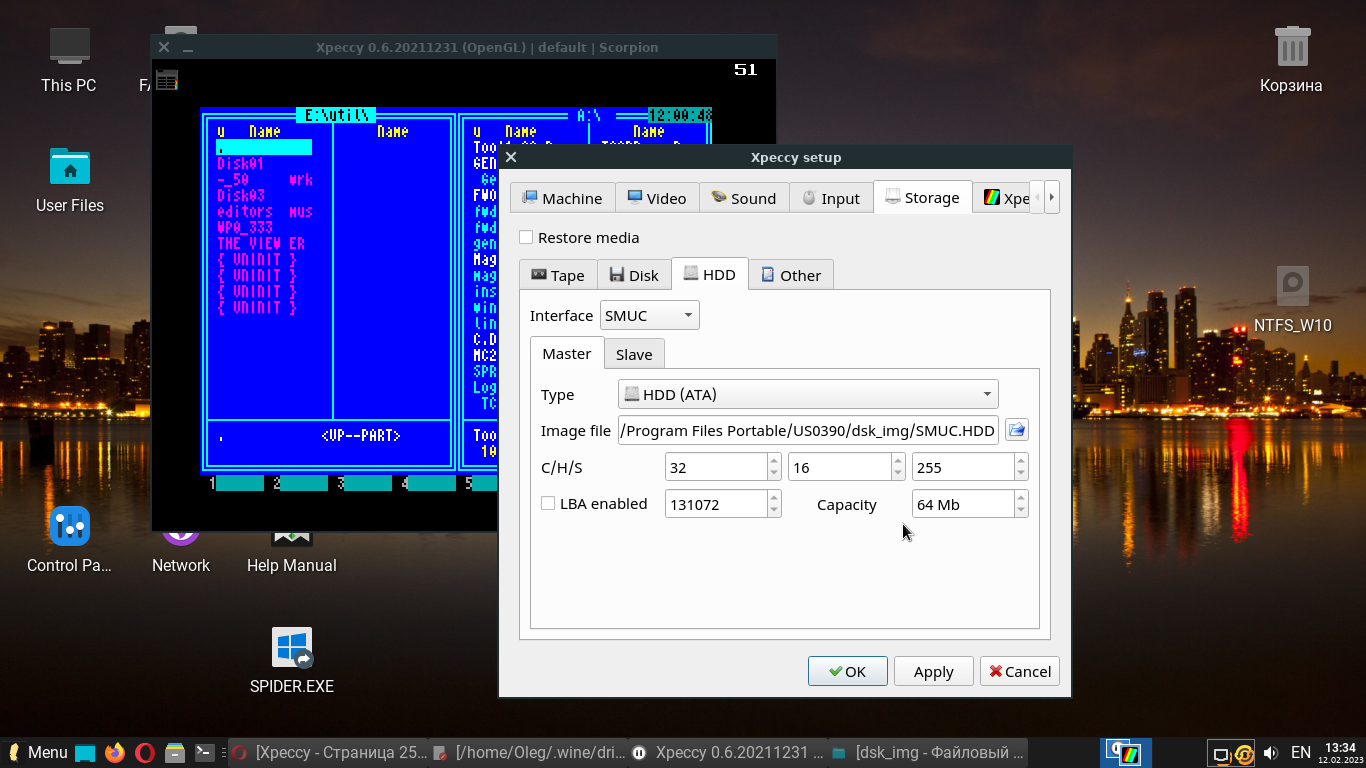Switch to Machine tab
1366x768 pixels.
click(x=562, y=198)
